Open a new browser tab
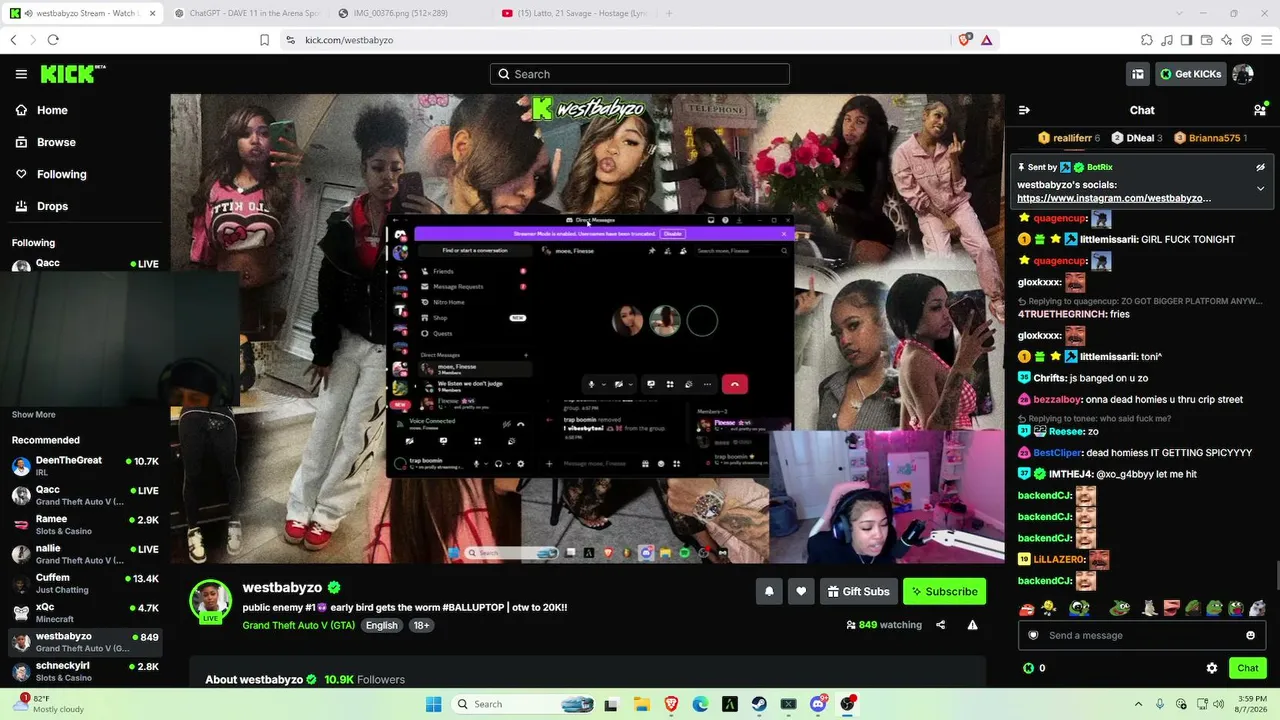This screenshot has height=720, width=1280. pyautogui.click(x=669, y=13)
